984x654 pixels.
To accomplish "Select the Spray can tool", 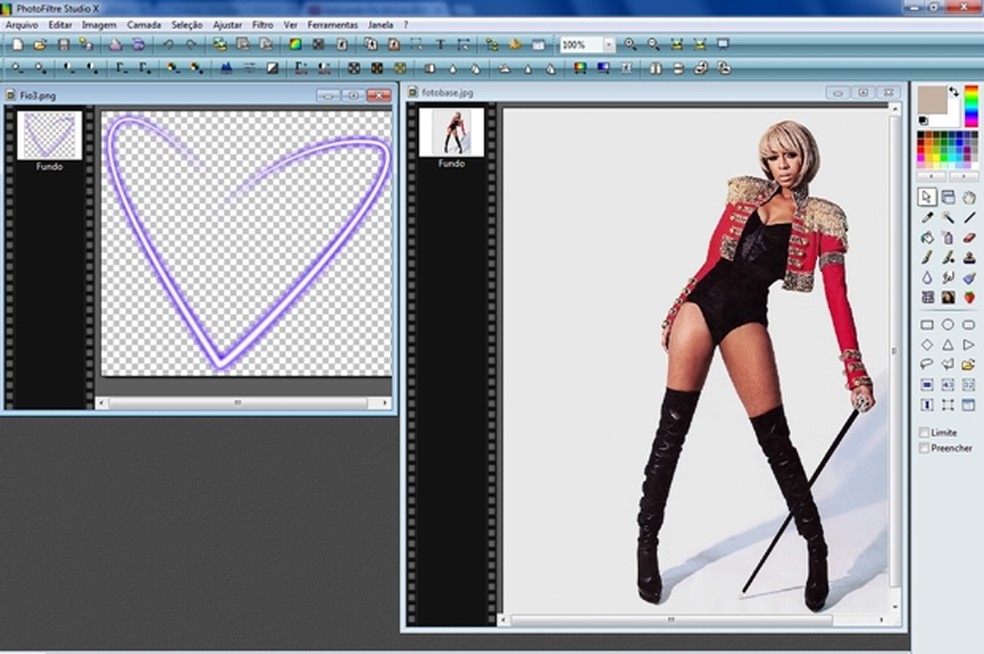I will [x=948, y=238].
